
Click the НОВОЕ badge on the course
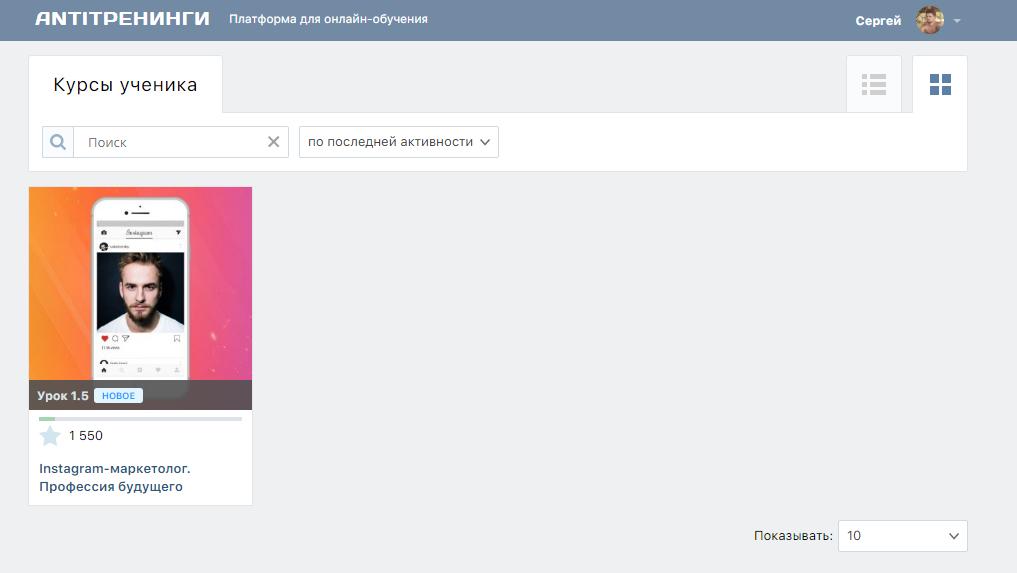pos(119,396)
